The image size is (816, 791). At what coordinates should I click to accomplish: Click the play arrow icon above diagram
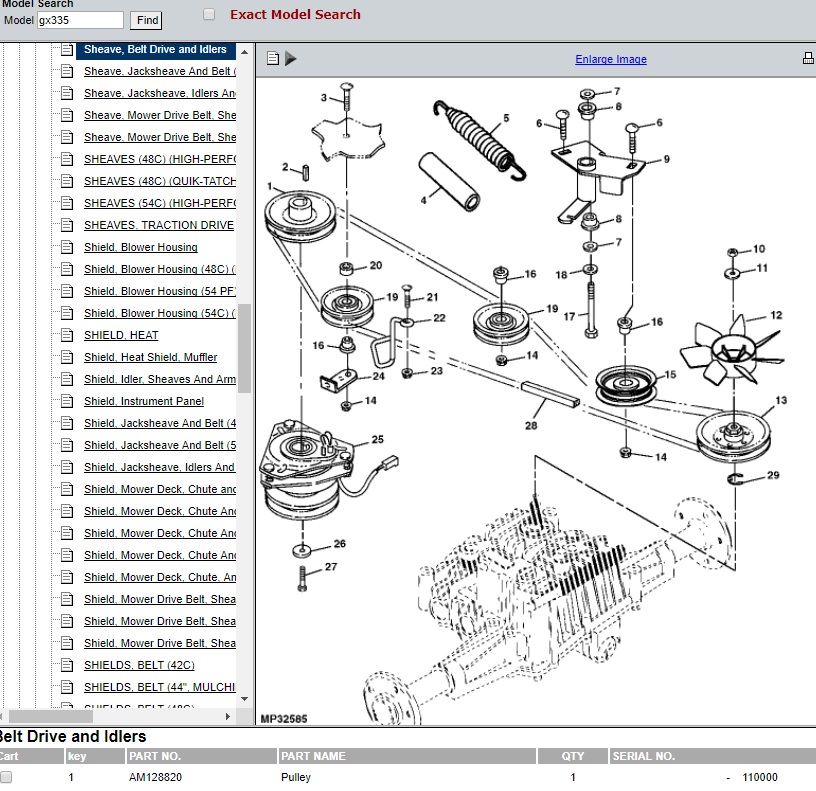291,59
